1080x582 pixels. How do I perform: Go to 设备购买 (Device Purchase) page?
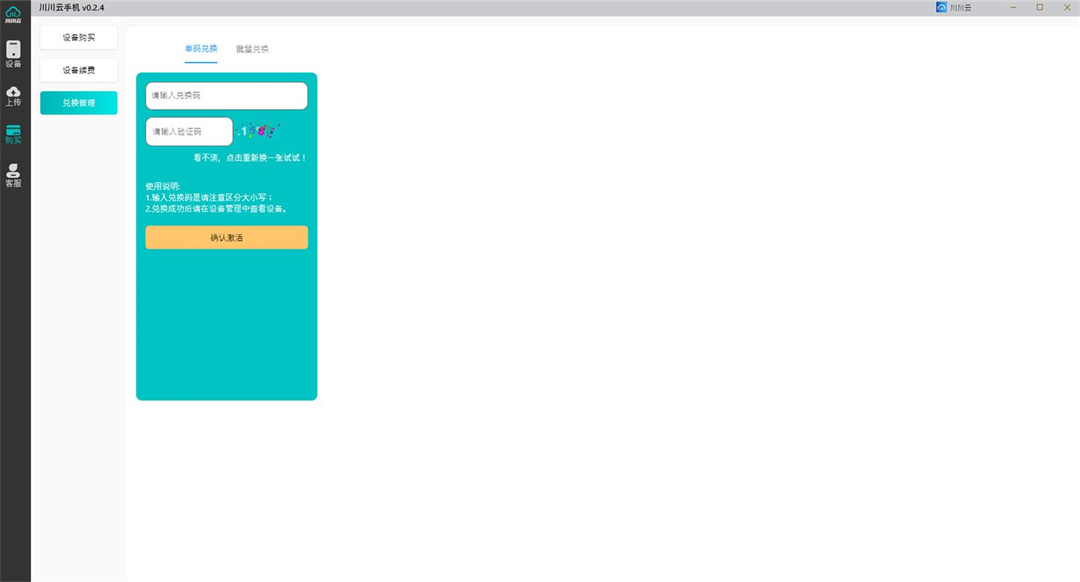tap(79, 38)
